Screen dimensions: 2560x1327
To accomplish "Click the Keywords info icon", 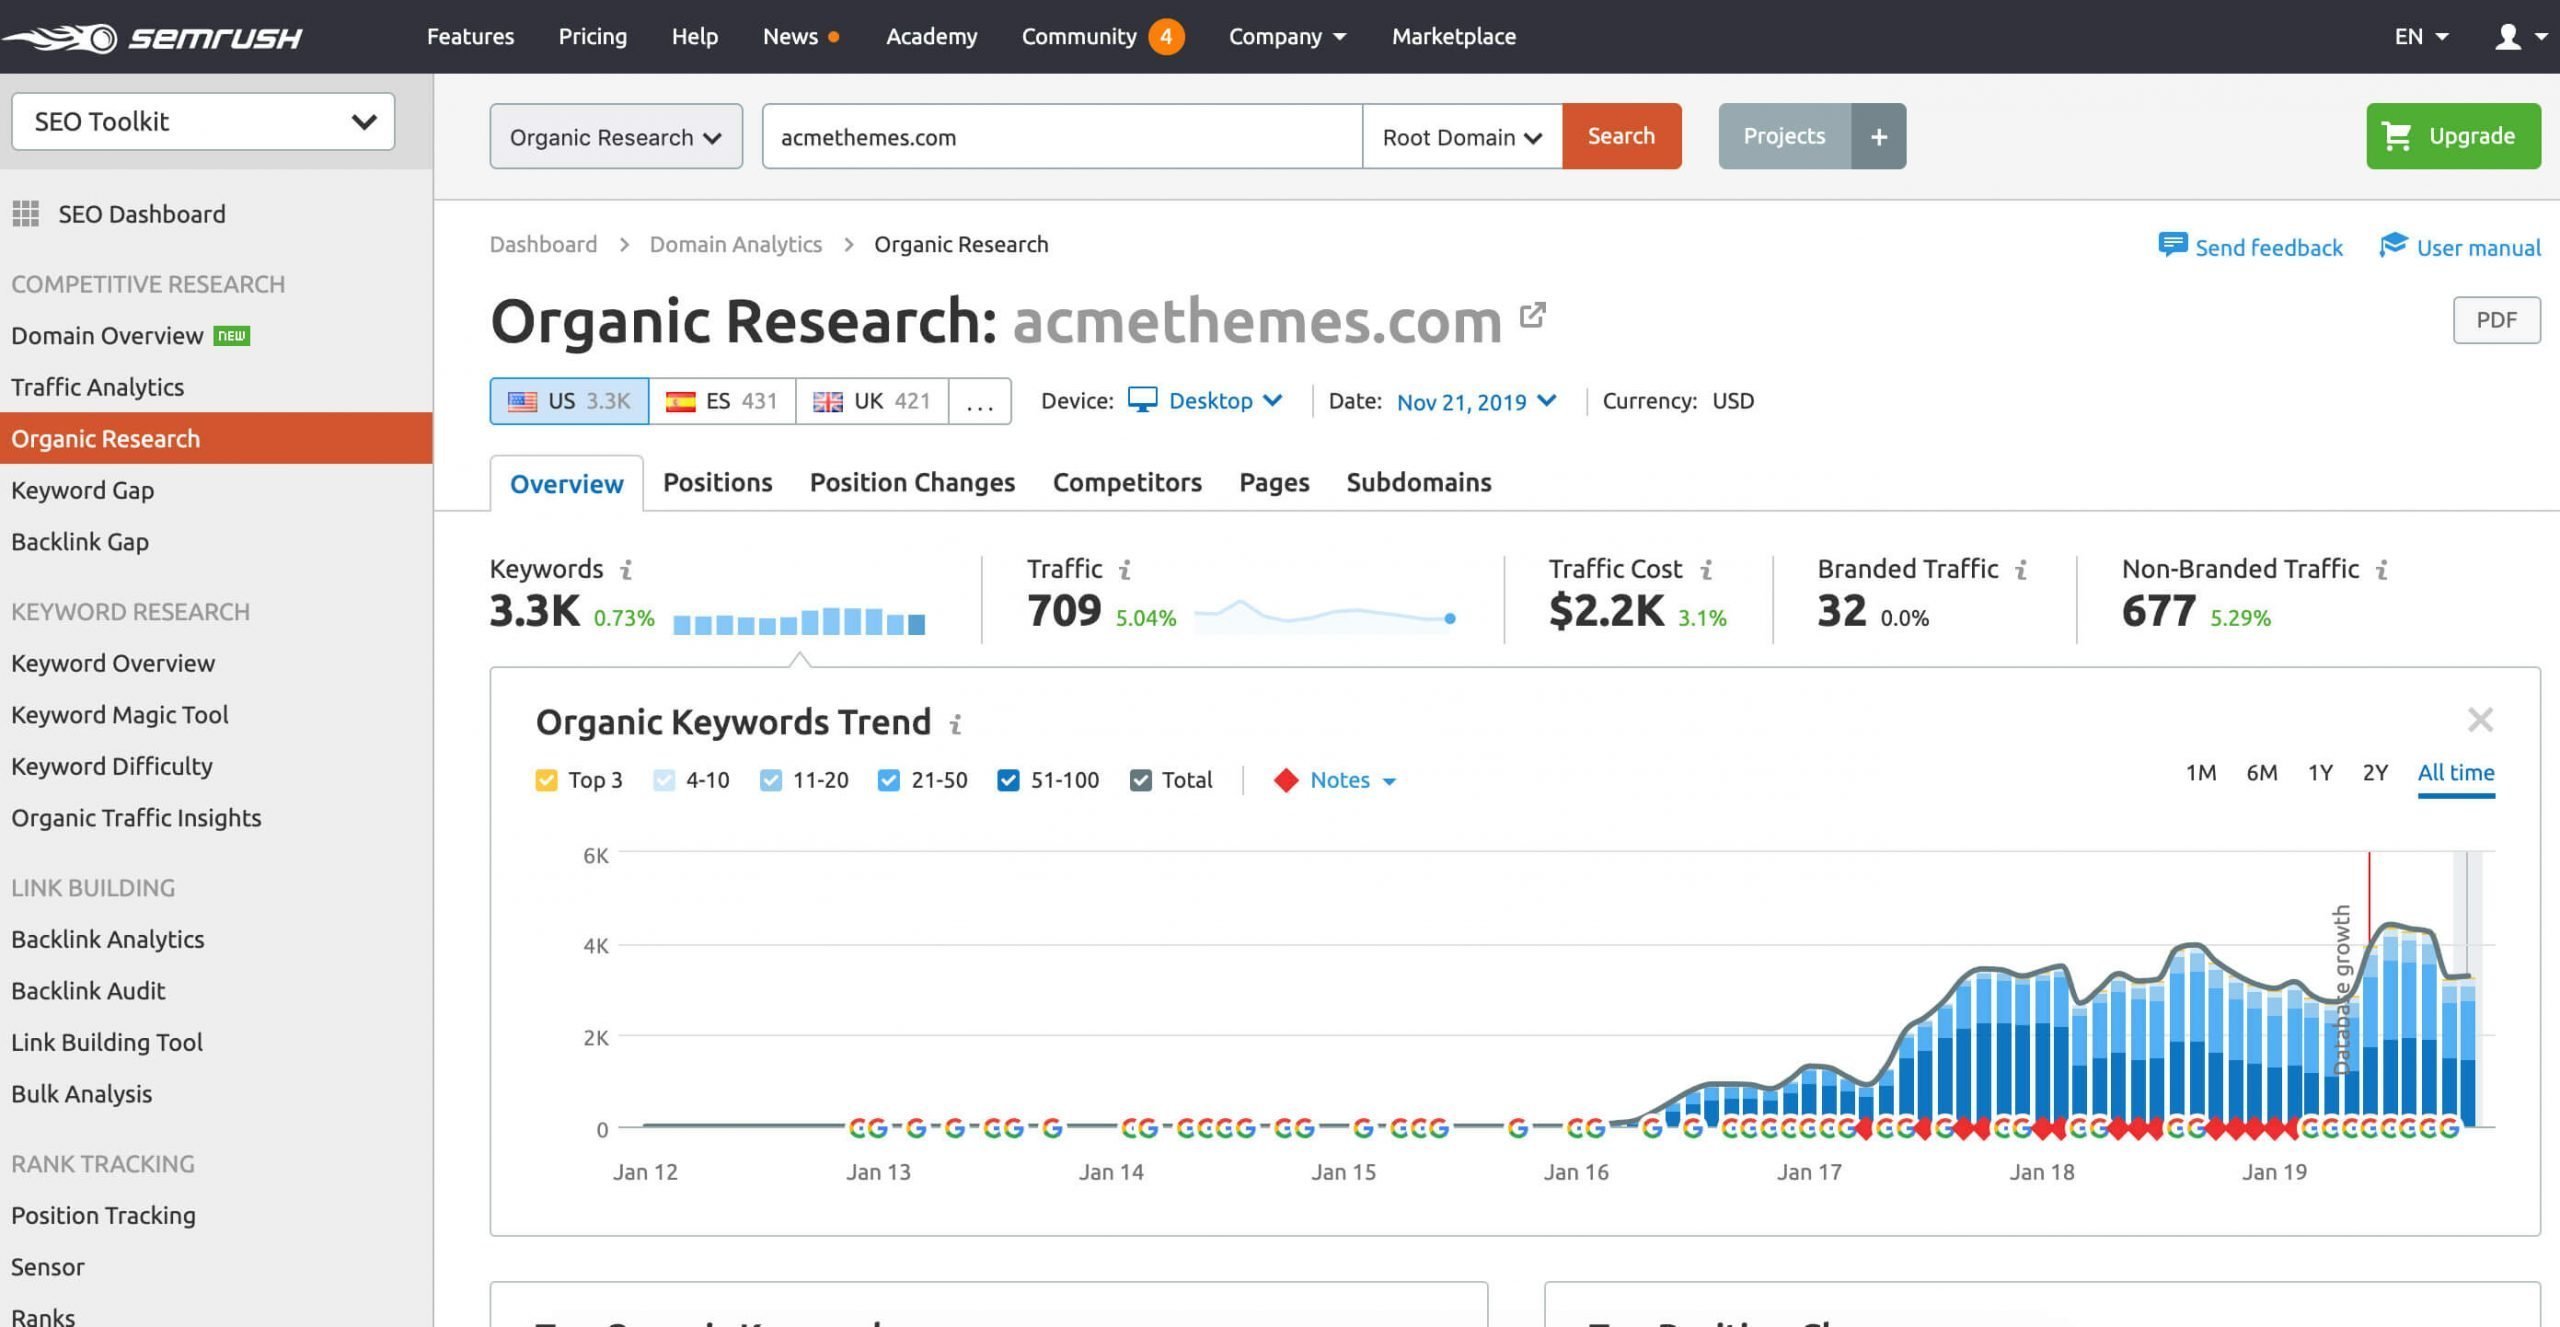I will (626, 570).
